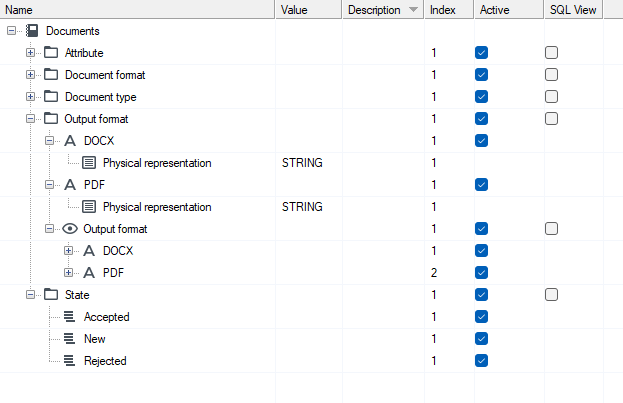Enable SQL View for Document format
This screenshot has height=403, width=623.
point(551,74)
